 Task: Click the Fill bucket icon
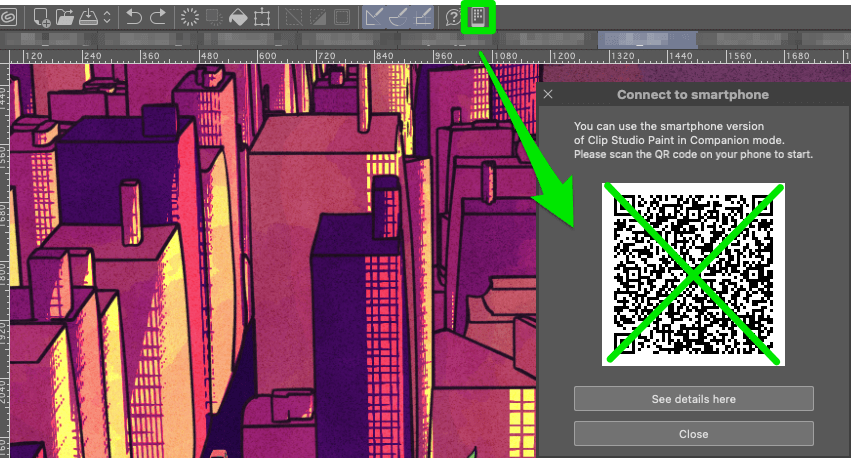238,17
